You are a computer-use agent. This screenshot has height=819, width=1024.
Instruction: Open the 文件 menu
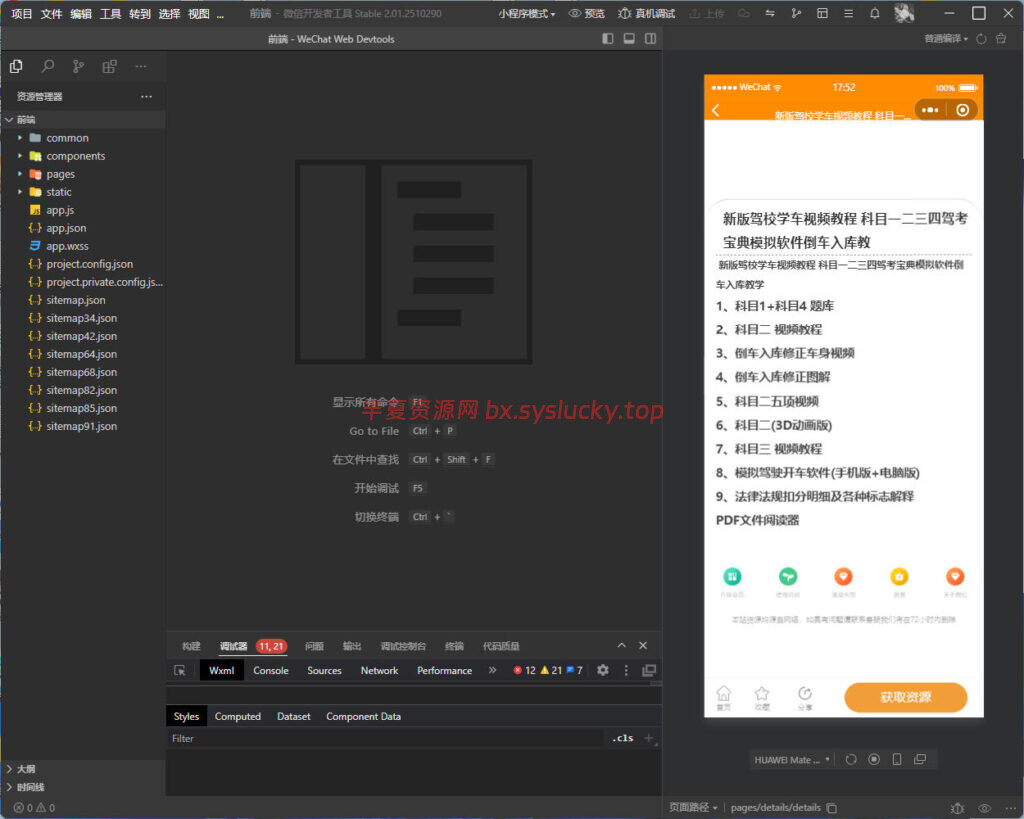[52, 14]
